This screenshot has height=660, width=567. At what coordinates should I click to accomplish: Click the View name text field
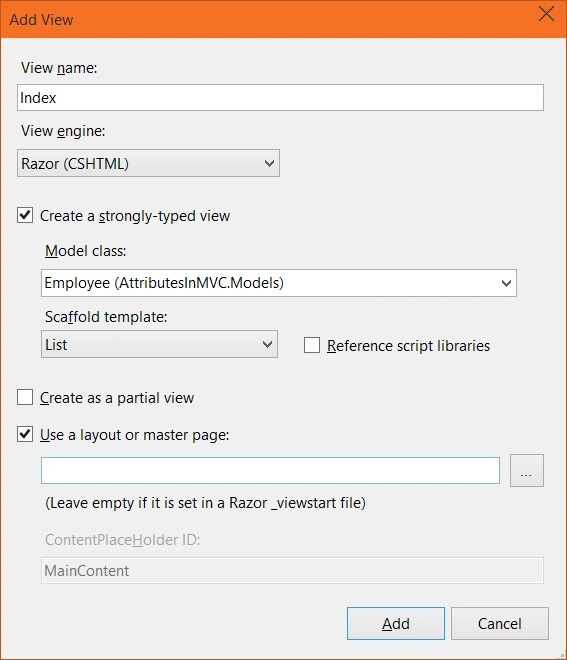pyautogui.click(x=280, y=98)
